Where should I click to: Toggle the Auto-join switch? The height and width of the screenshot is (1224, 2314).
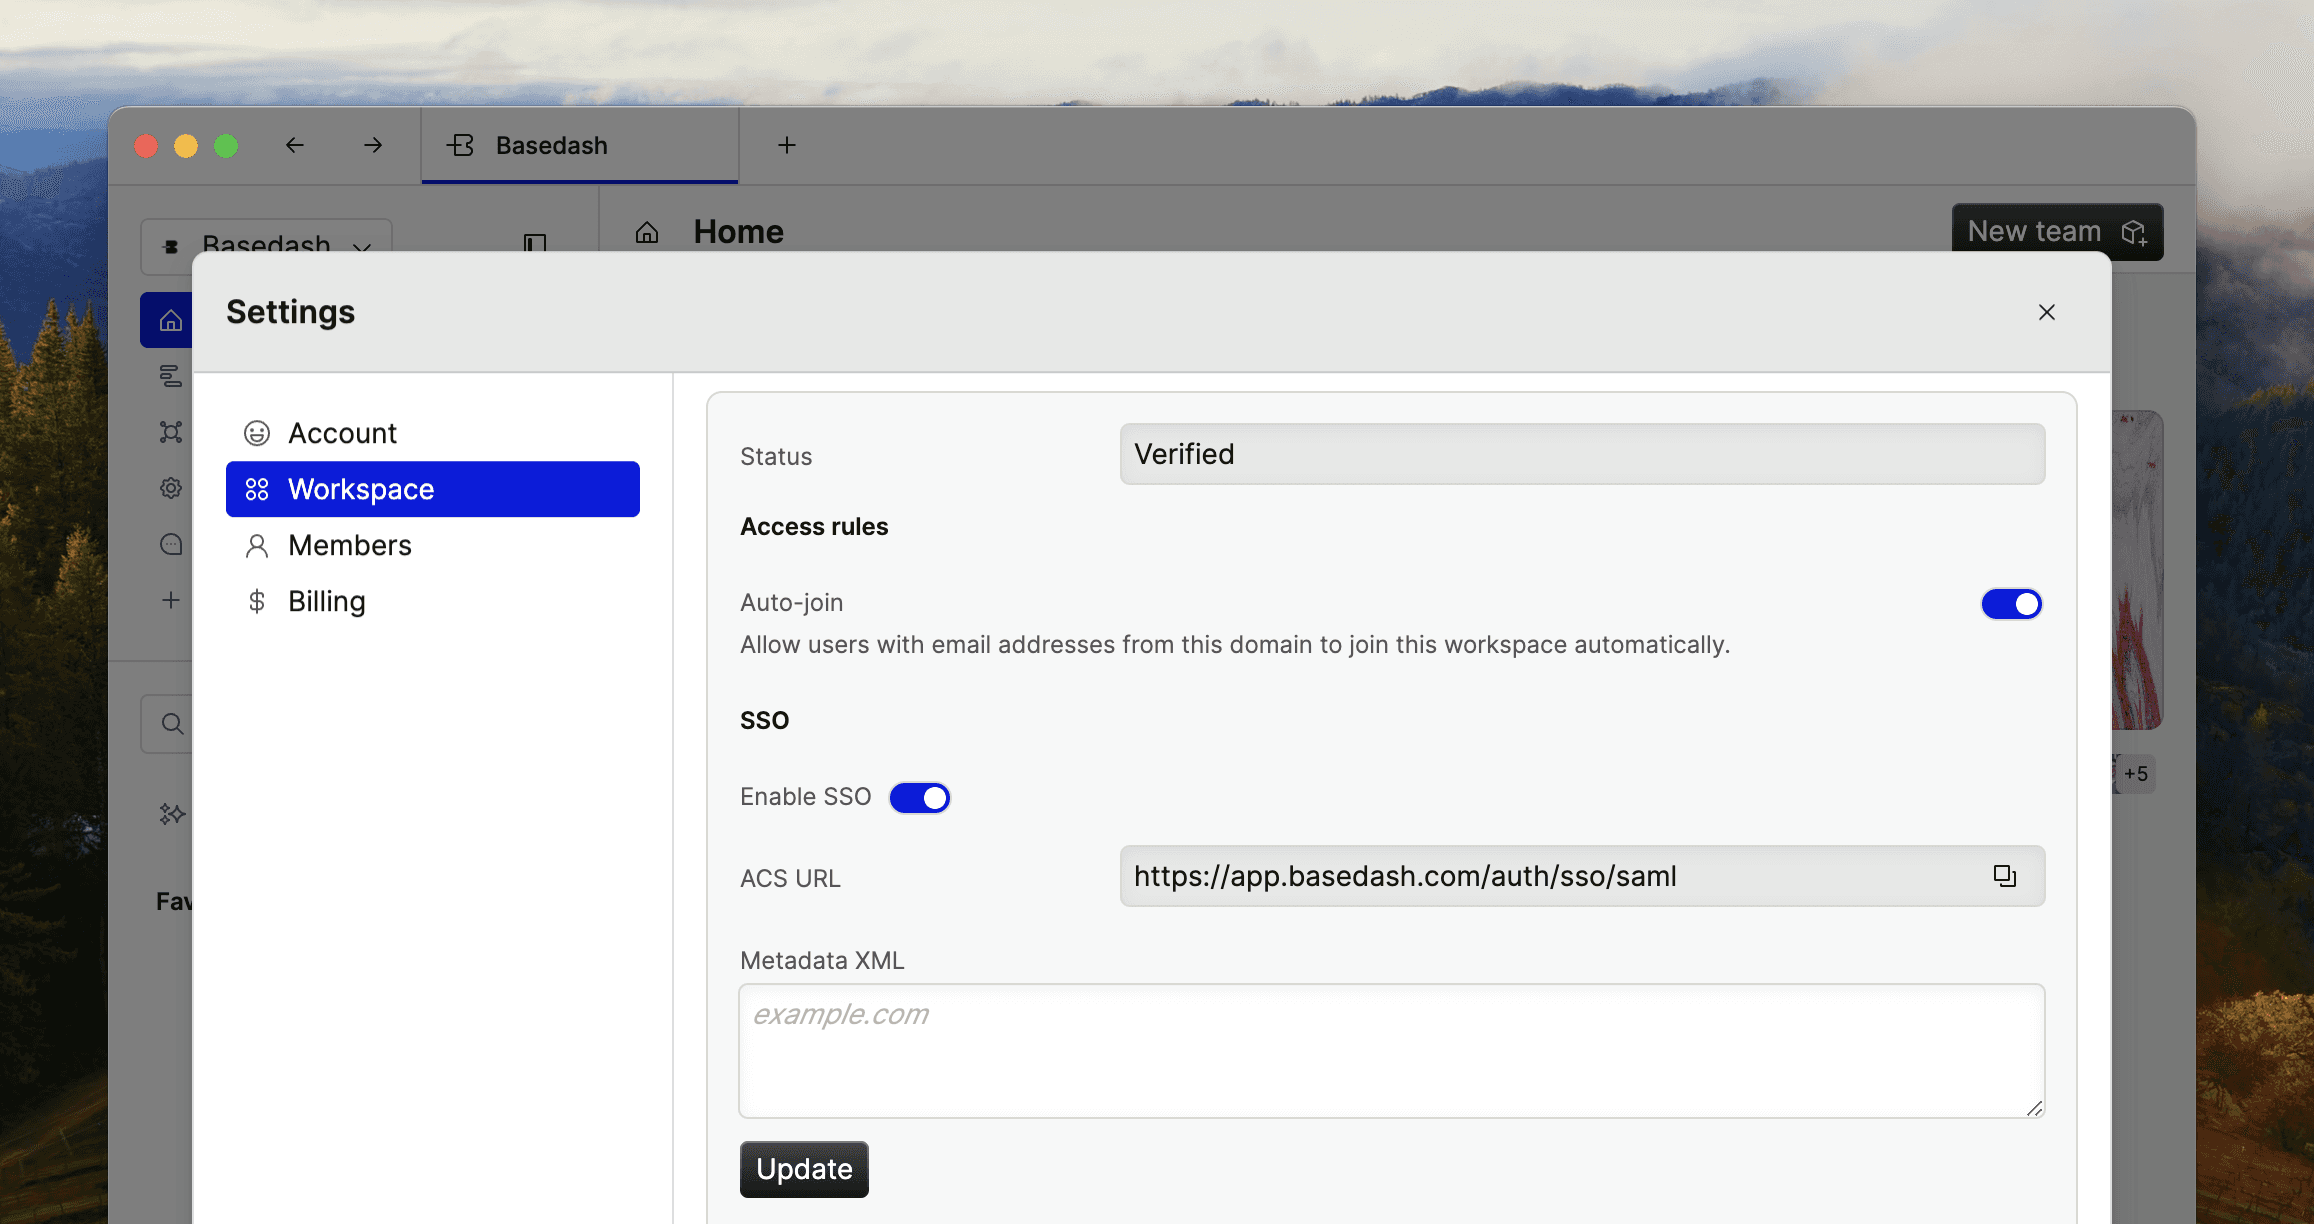click(x=2011, y=604)
